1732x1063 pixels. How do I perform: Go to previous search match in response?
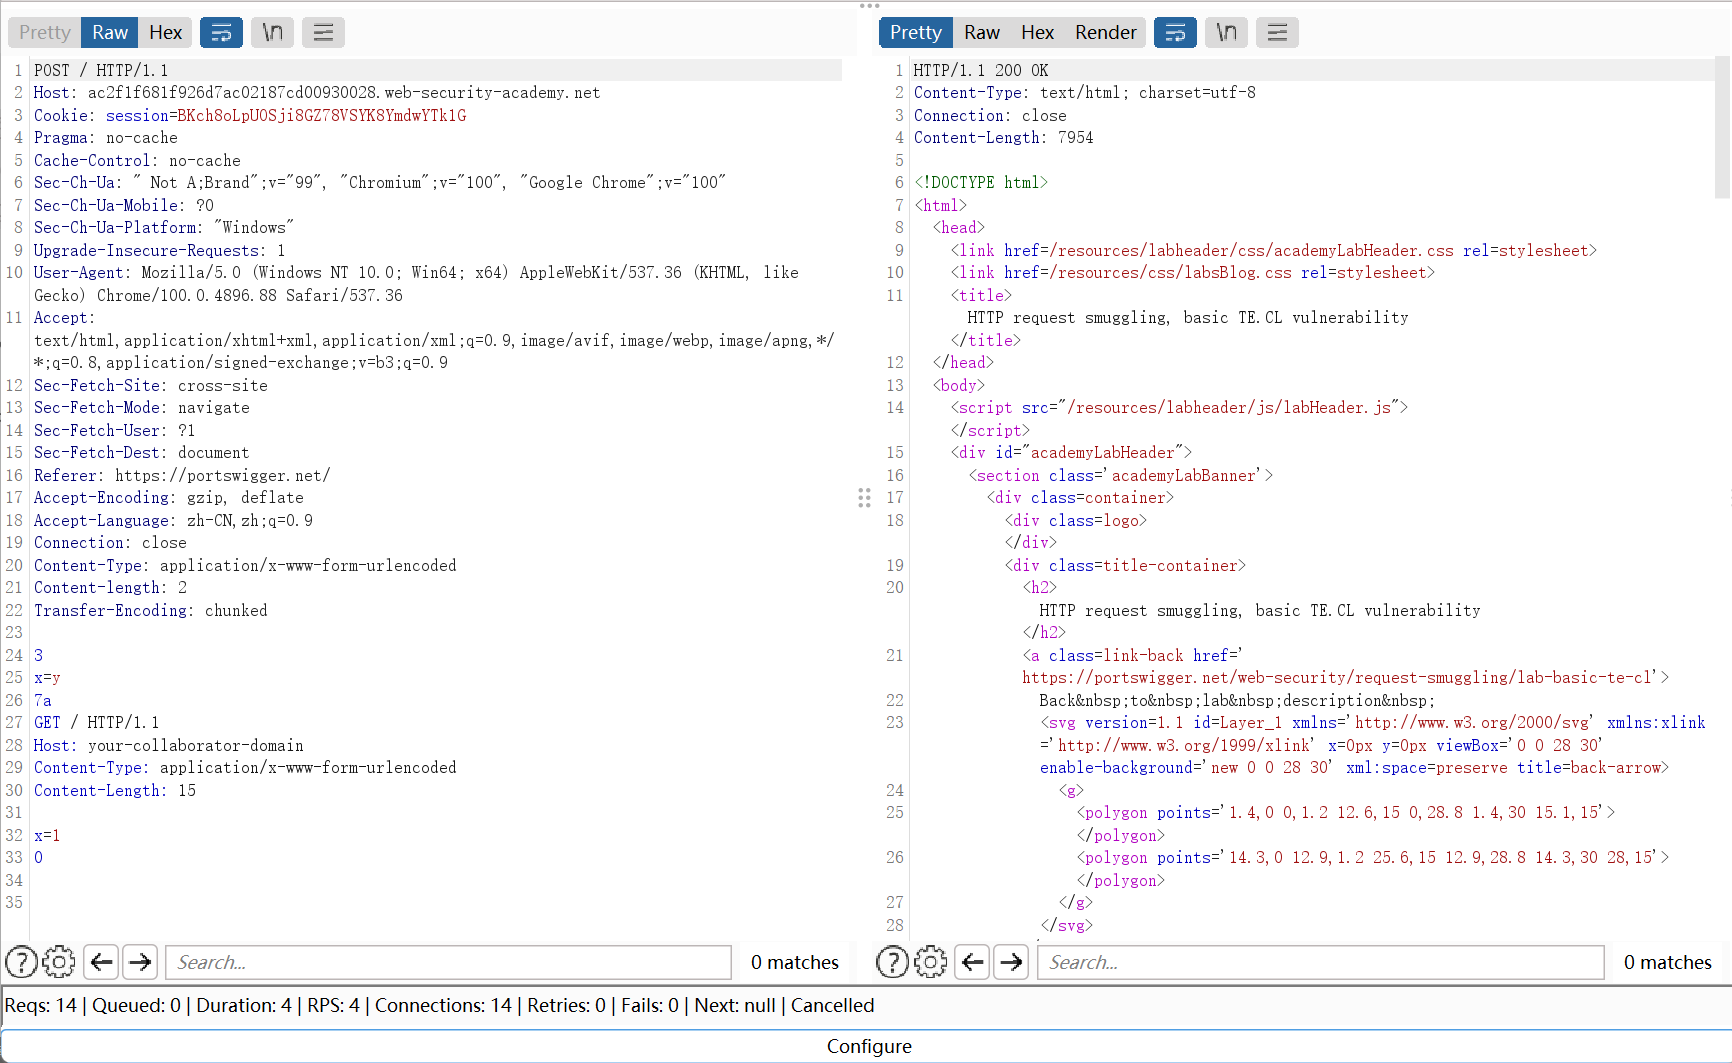tap(972, 962)
